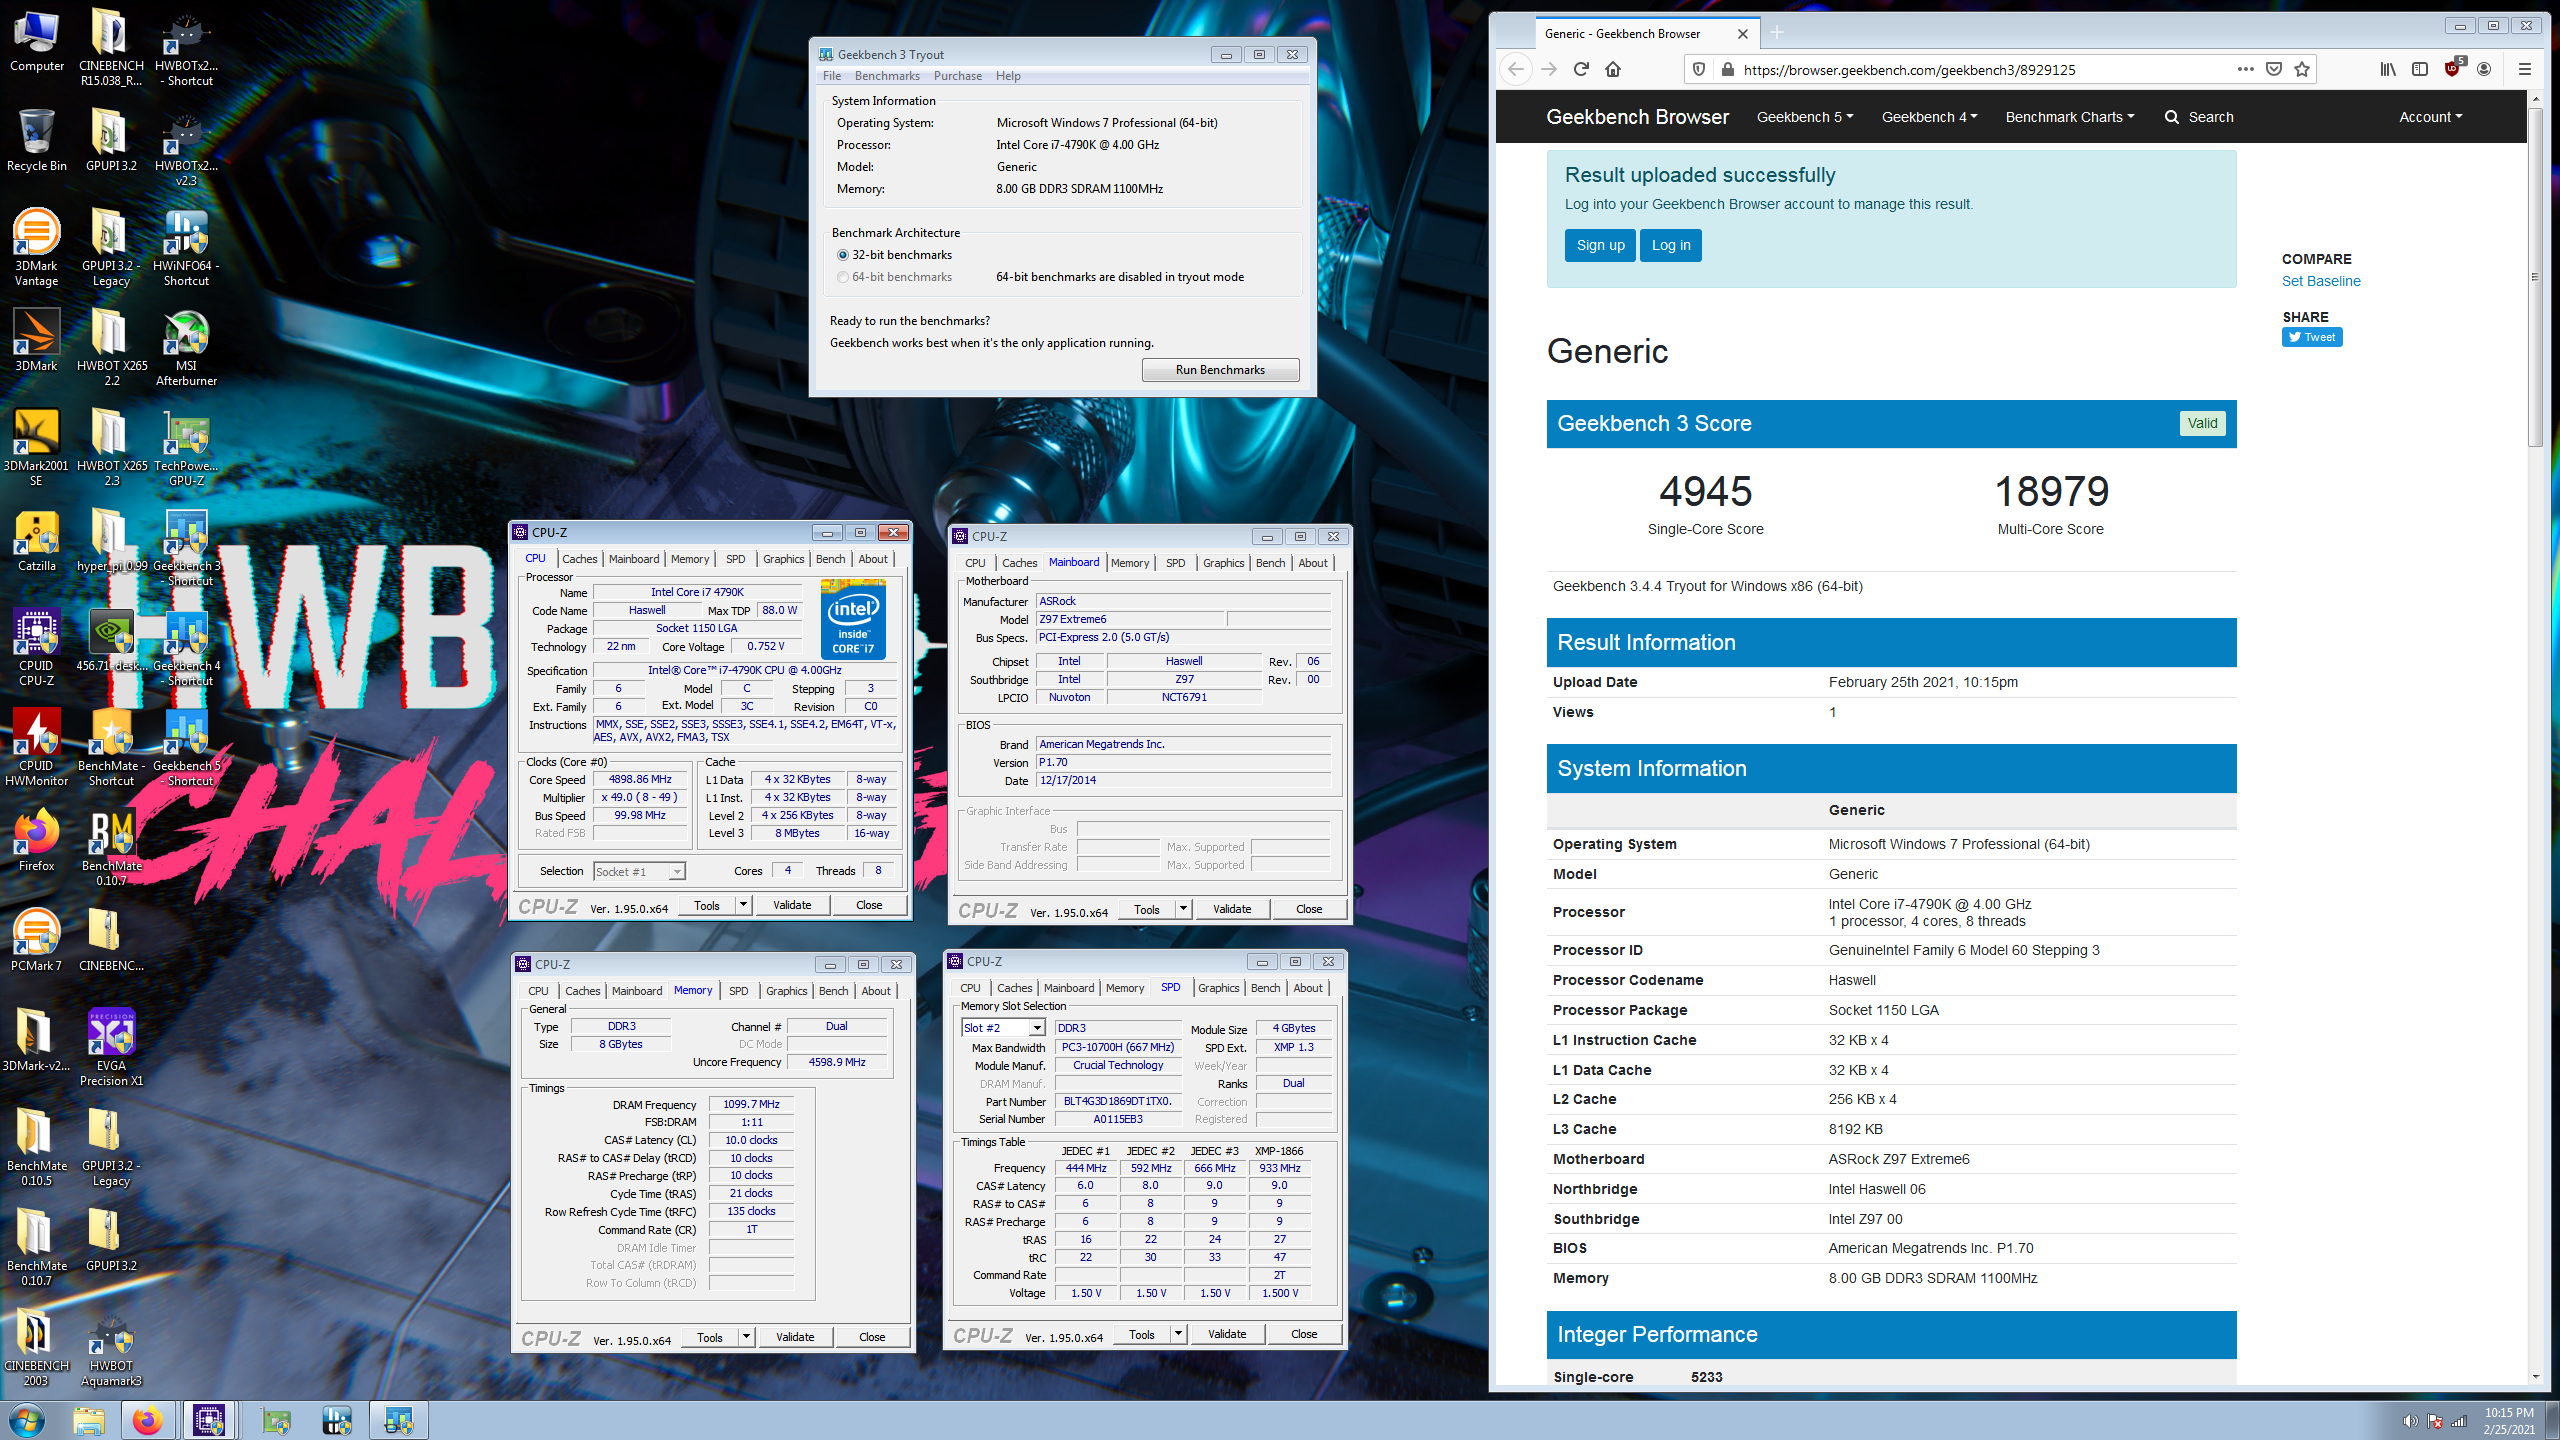Open Windows Start button
This screenshot has width=2560, height=1440.
pyautogui.click(x=27, y=1420)
